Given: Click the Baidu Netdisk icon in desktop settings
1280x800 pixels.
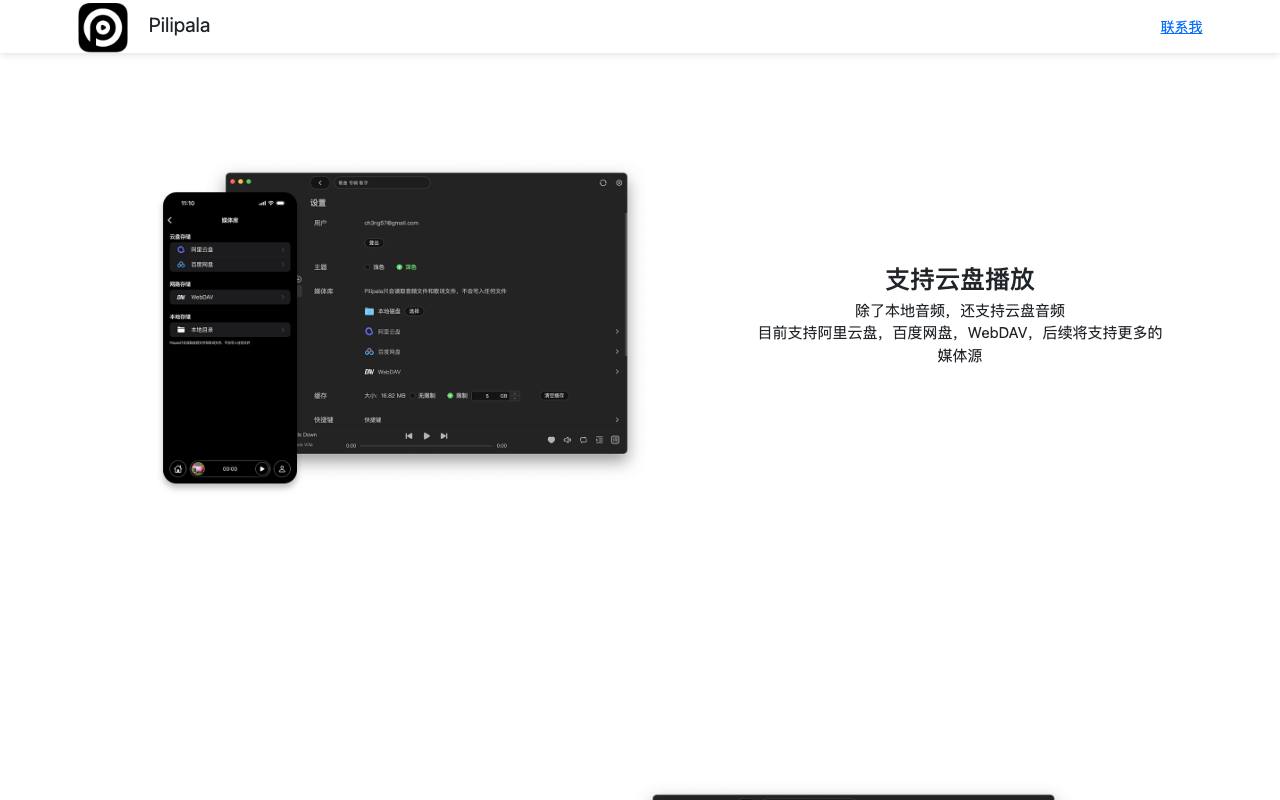Looking at the screenshot, I should click(369, 352).
